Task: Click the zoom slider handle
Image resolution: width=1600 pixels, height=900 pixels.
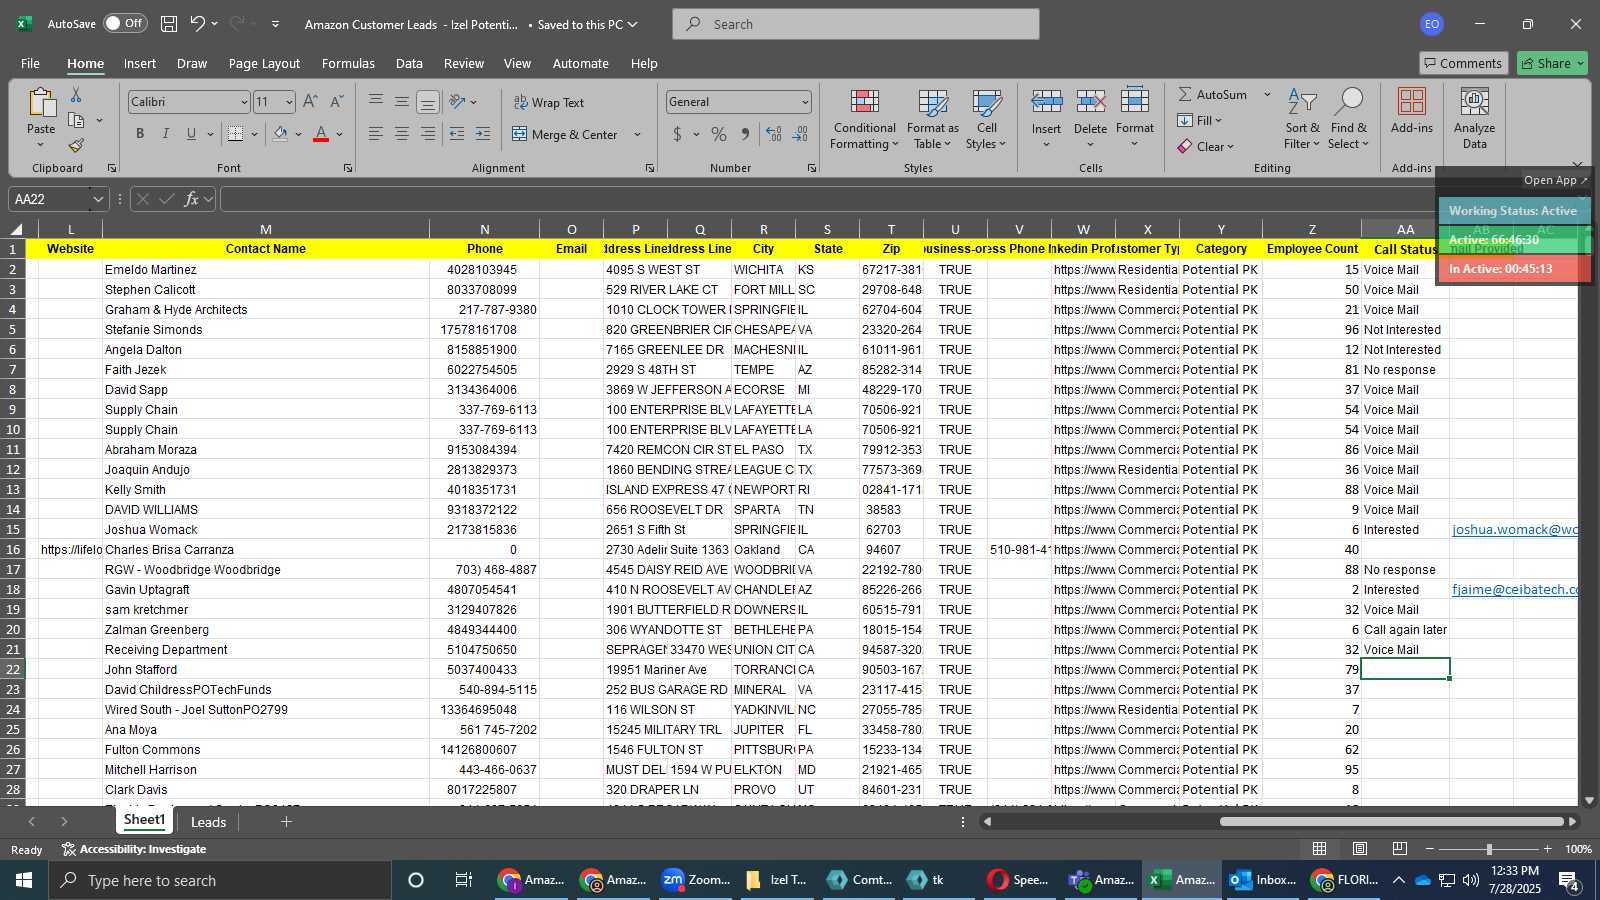Action: click(x=1489, y=849)
